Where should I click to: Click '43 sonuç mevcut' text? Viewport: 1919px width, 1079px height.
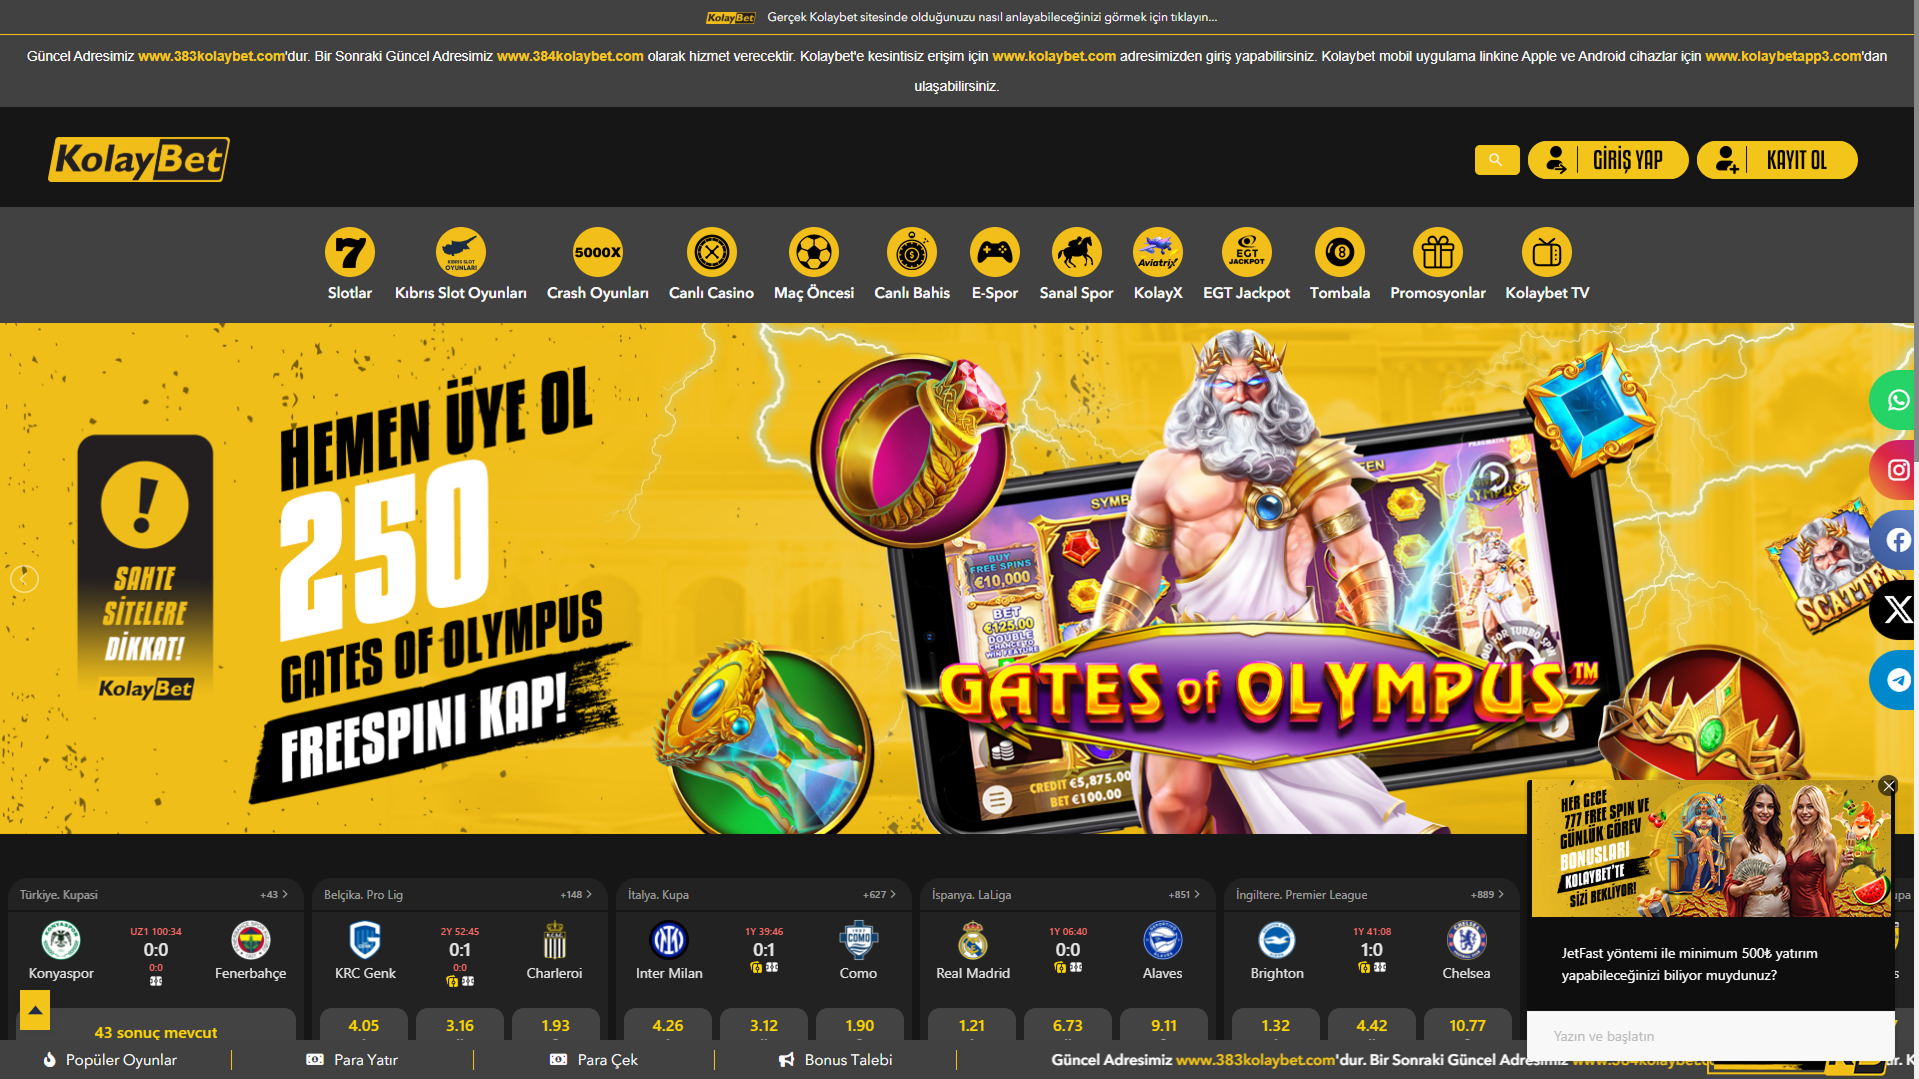156,1032
